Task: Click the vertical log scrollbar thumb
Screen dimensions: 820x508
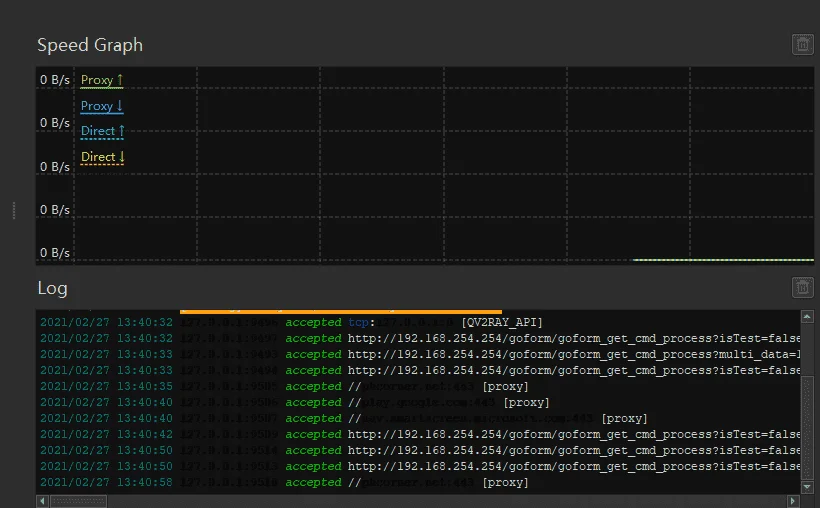Action: click(x=807, y=428)
